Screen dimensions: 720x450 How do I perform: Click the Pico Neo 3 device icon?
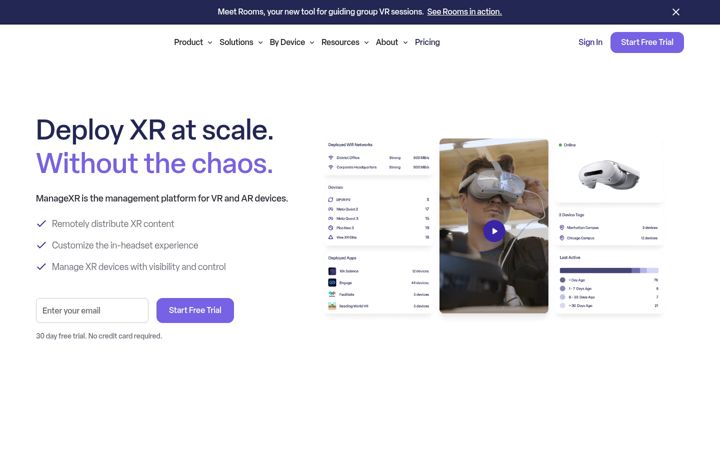click(x=331, y=228)
